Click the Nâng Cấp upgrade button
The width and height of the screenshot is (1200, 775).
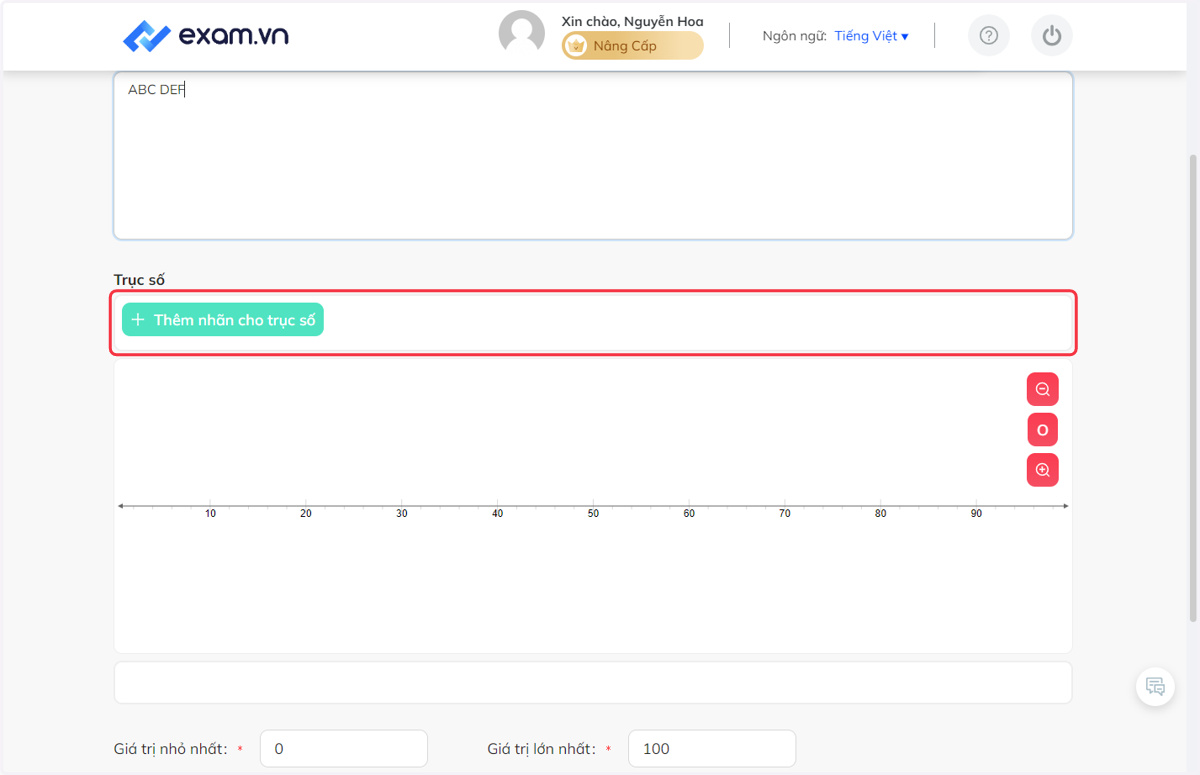[x=632, y=46]
